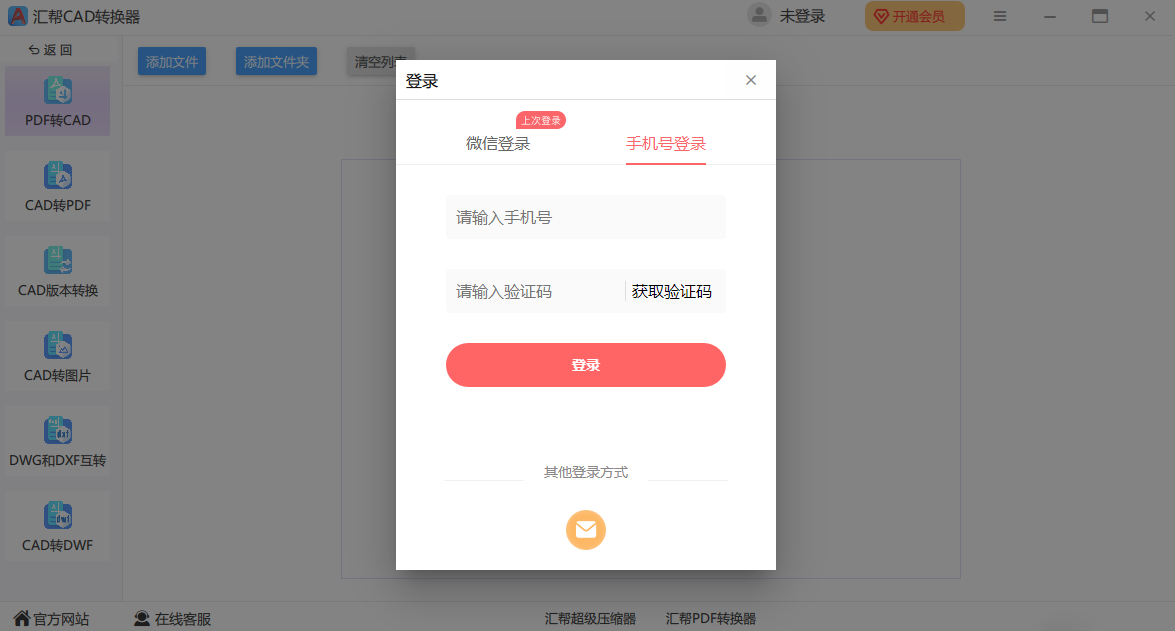Close the 登录 dialog
Screen dimensions: 1175x631
pos(751,80)
